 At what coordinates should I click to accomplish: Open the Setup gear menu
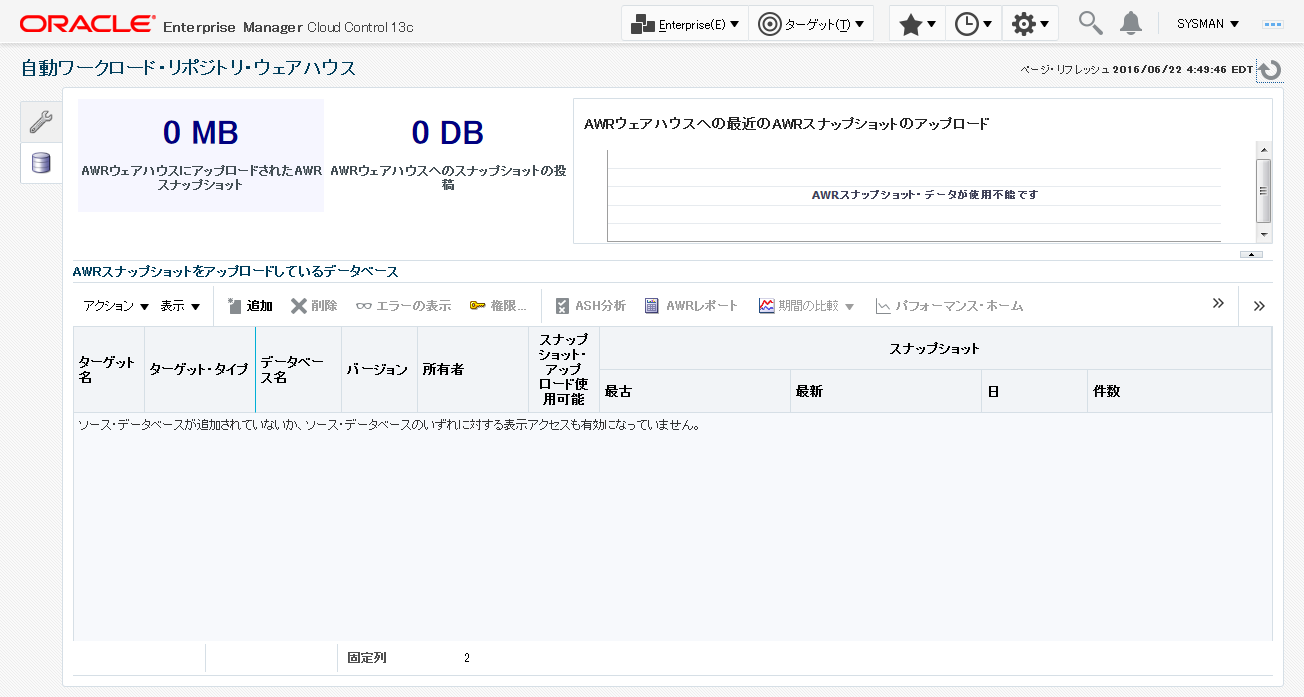[1029, 24]
